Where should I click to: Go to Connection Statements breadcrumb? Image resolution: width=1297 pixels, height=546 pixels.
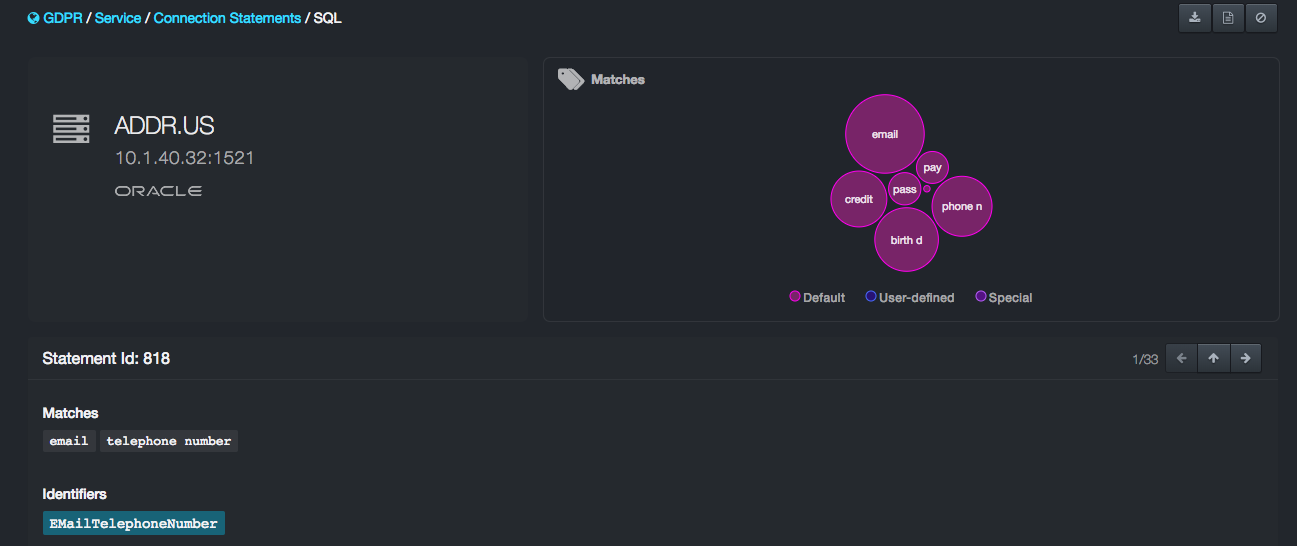[x=227, y=18]
